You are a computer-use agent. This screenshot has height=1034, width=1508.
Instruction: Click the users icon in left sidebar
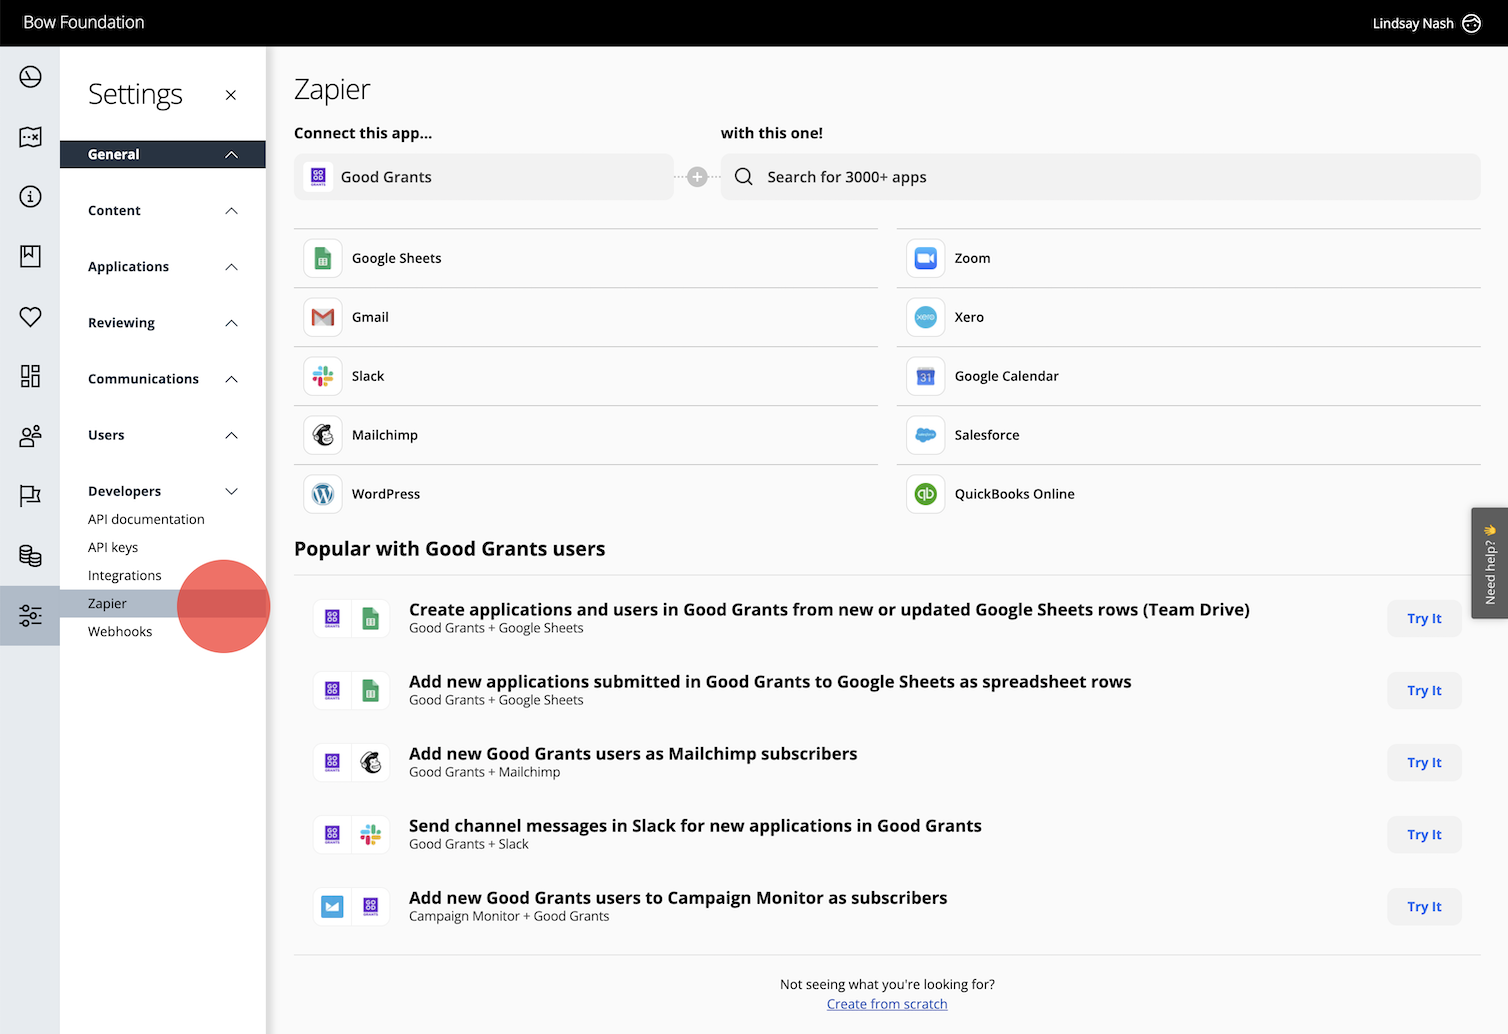pyautogui.click(x=30, y=436)
